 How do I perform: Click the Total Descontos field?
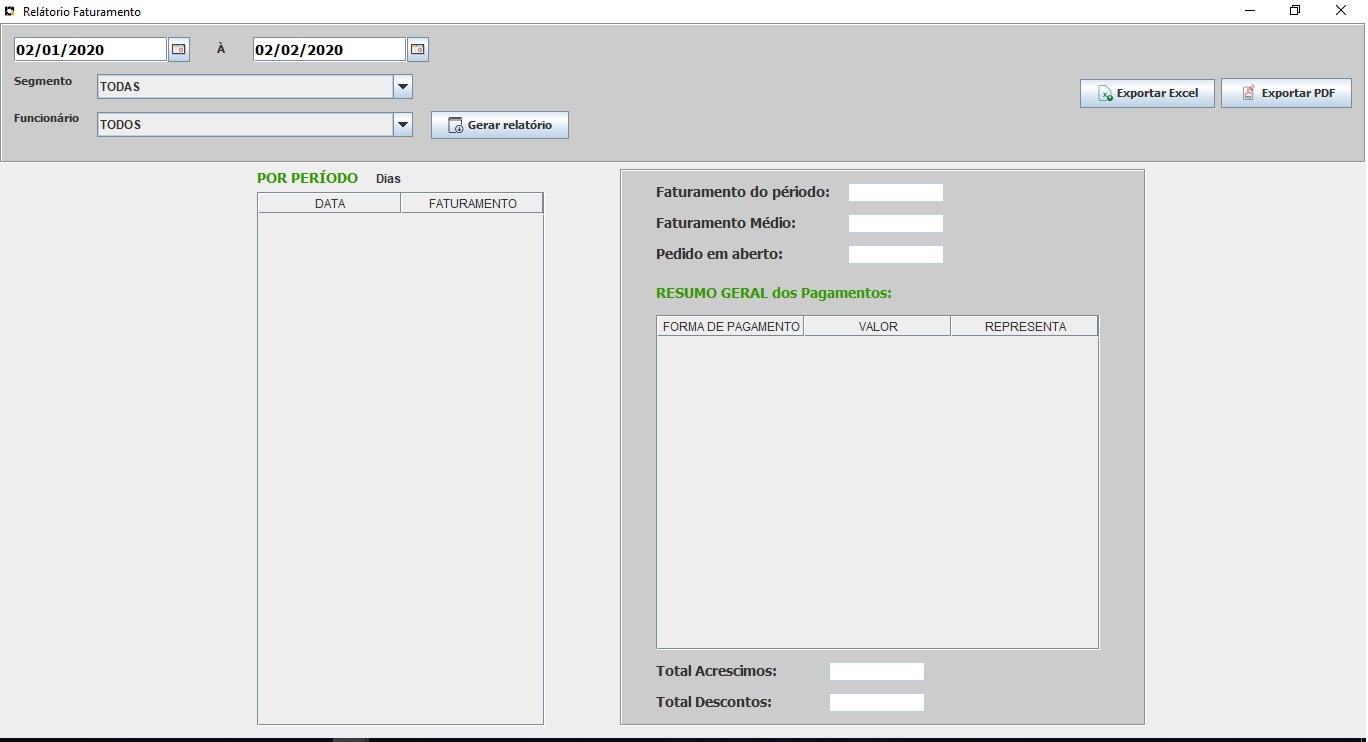[x=876, y=703]
